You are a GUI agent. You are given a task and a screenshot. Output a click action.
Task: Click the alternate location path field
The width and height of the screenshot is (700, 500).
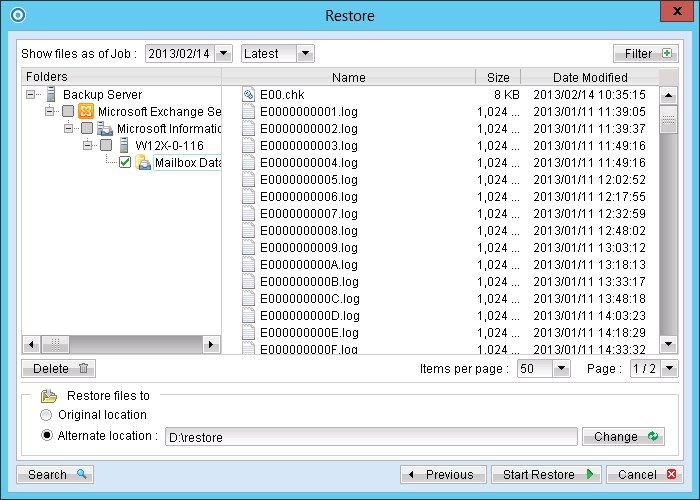pos(371,437)
